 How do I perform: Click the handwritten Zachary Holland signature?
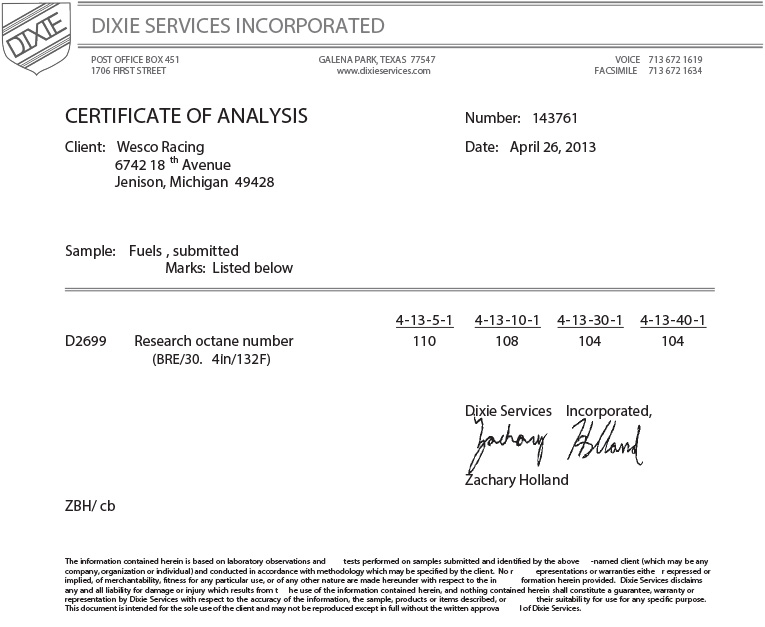[555, 445]
